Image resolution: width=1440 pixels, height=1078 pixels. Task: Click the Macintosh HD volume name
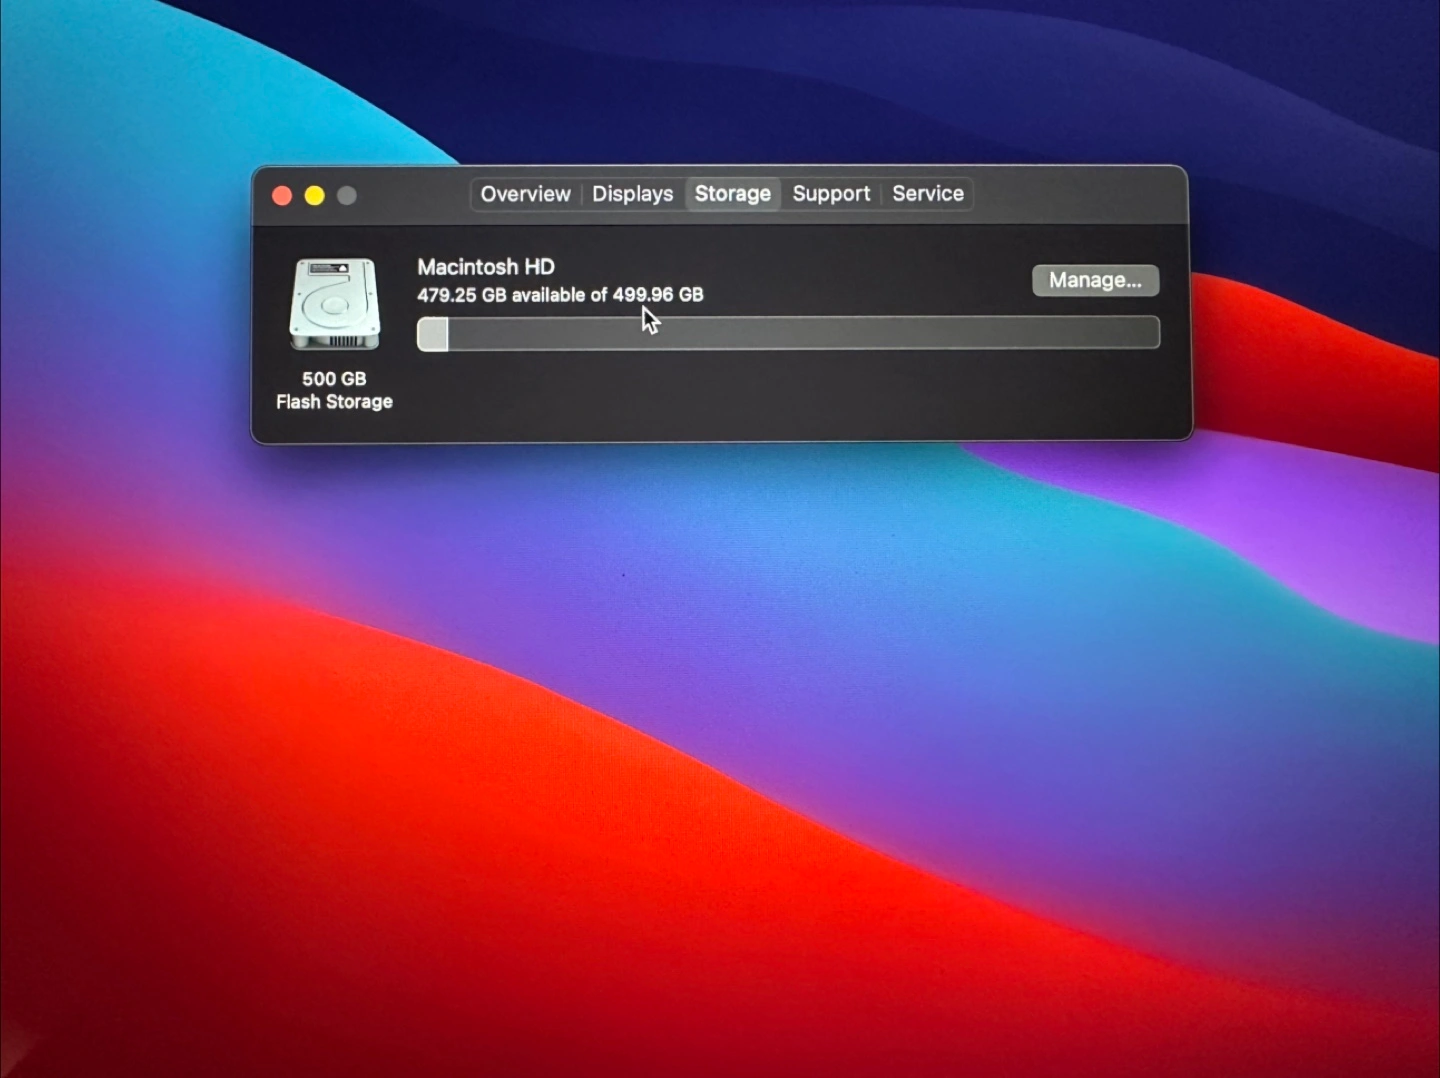tap(485, 267)
